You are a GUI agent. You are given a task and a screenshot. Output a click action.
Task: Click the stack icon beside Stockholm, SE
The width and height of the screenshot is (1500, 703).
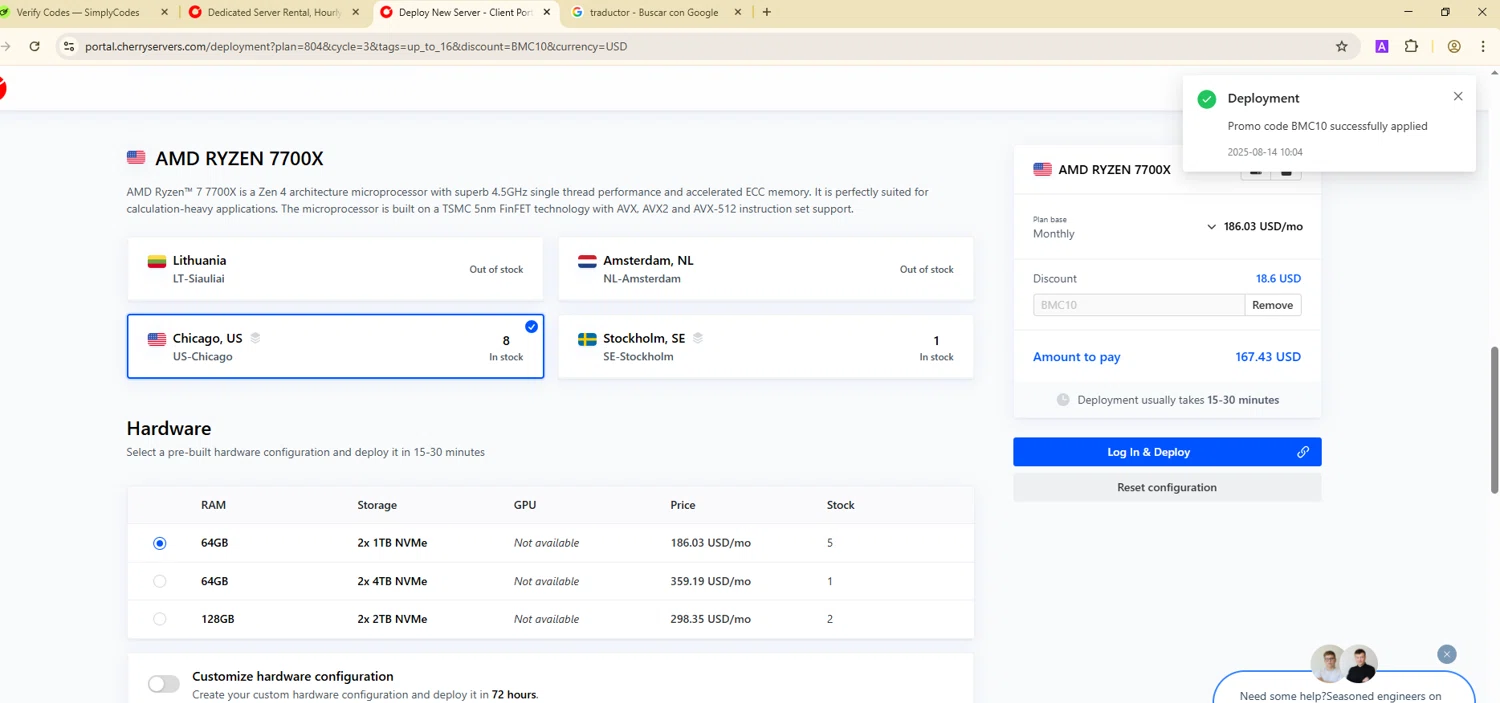click(x=698, y=338)
